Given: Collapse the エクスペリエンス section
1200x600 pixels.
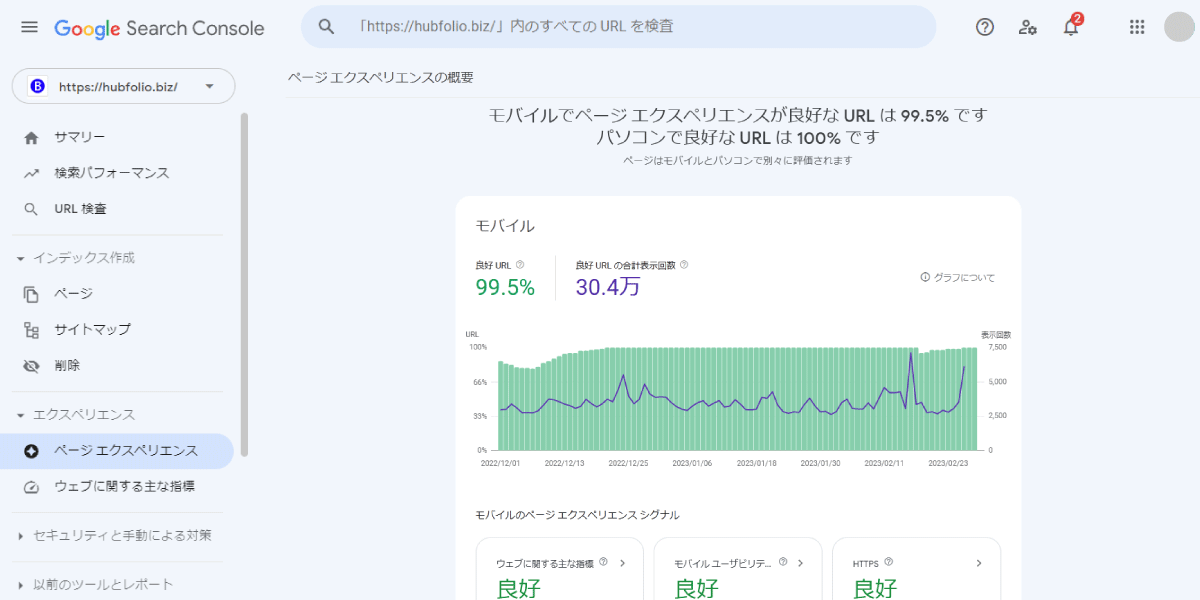Looking at the screenshot, I should pos(21,415).
